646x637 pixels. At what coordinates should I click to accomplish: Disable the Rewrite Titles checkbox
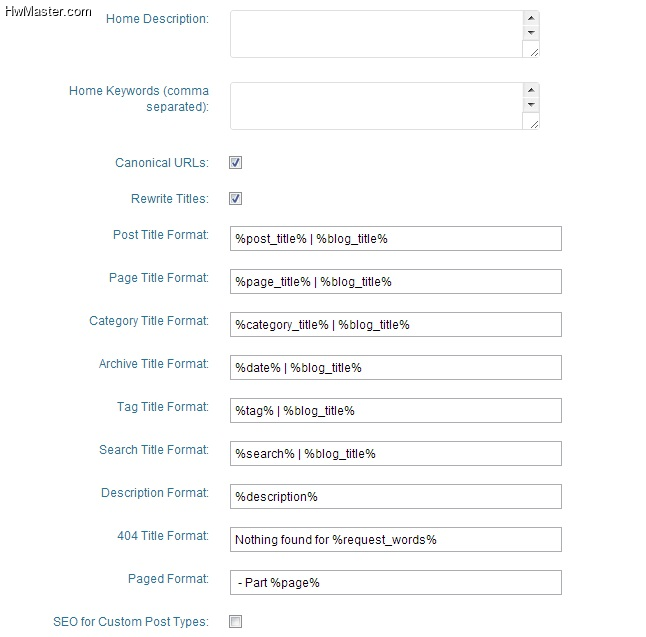click(235, 199)
